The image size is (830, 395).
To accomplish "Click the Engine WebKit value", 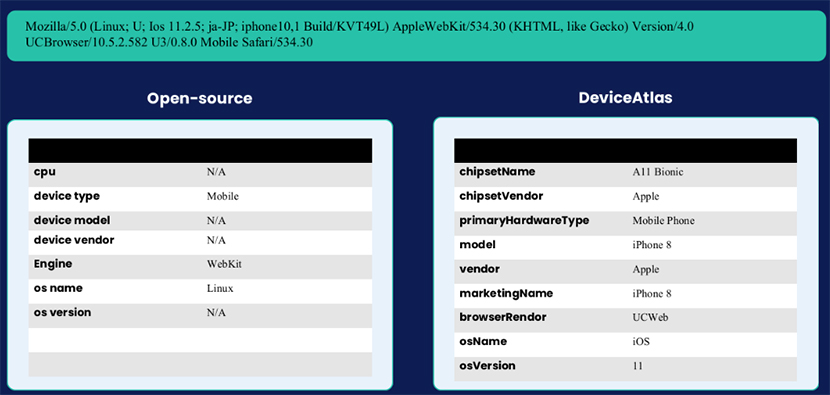I will [x=224, y=264].
